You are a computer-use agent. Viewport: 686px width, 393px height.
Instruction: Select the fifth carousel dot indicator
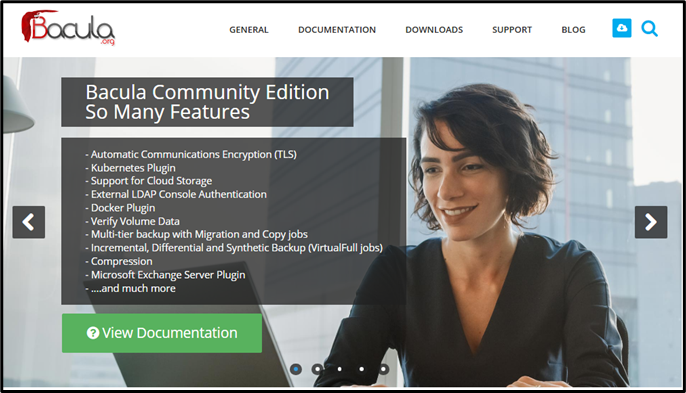tap(383, 369)
